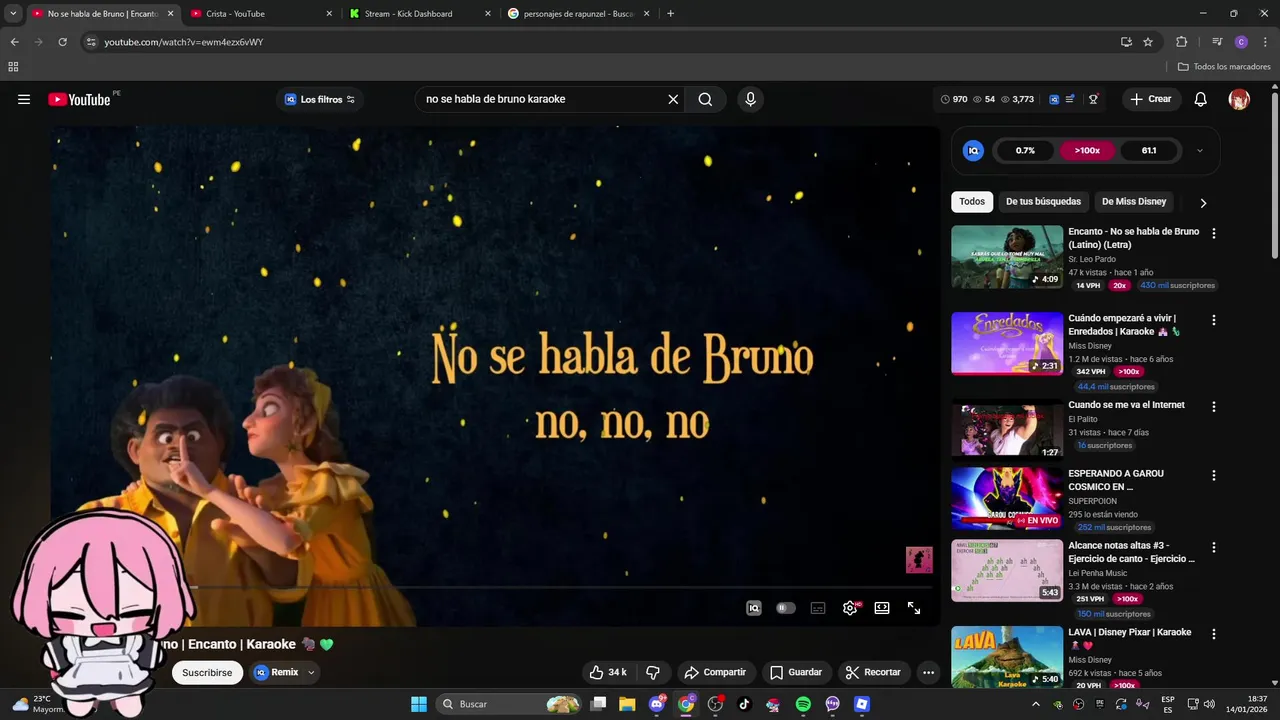Open more actions three-dot button under video

pyautogui.click(x=929, y=672)
